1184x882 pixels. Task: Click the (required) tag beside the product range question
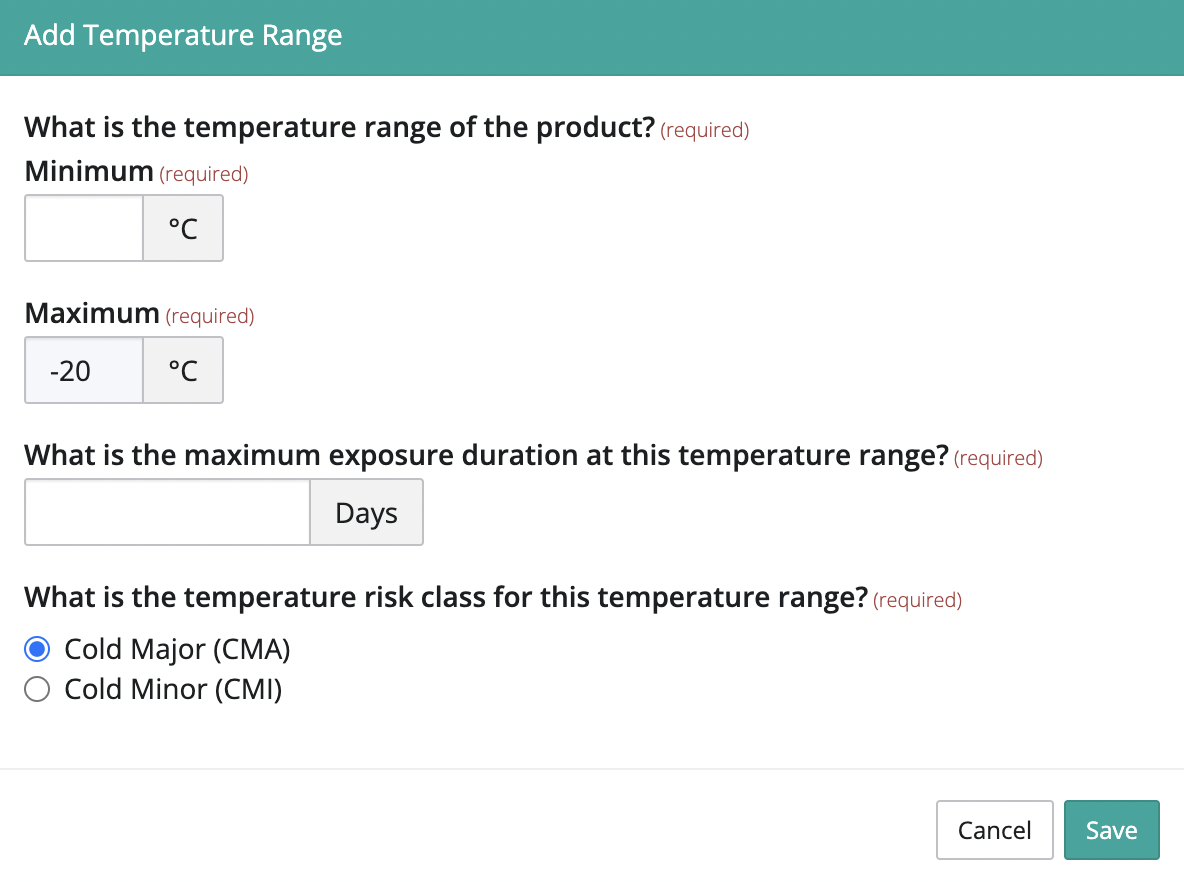click(704, 130)
